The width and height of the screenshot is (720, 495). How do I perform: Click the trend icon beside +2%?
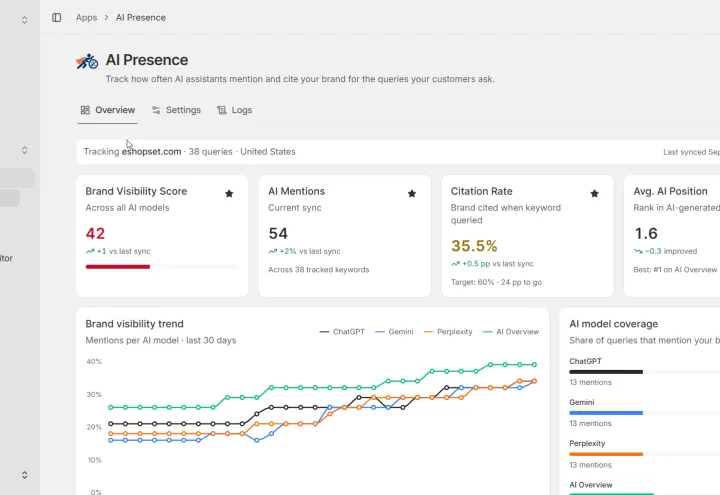273,251
